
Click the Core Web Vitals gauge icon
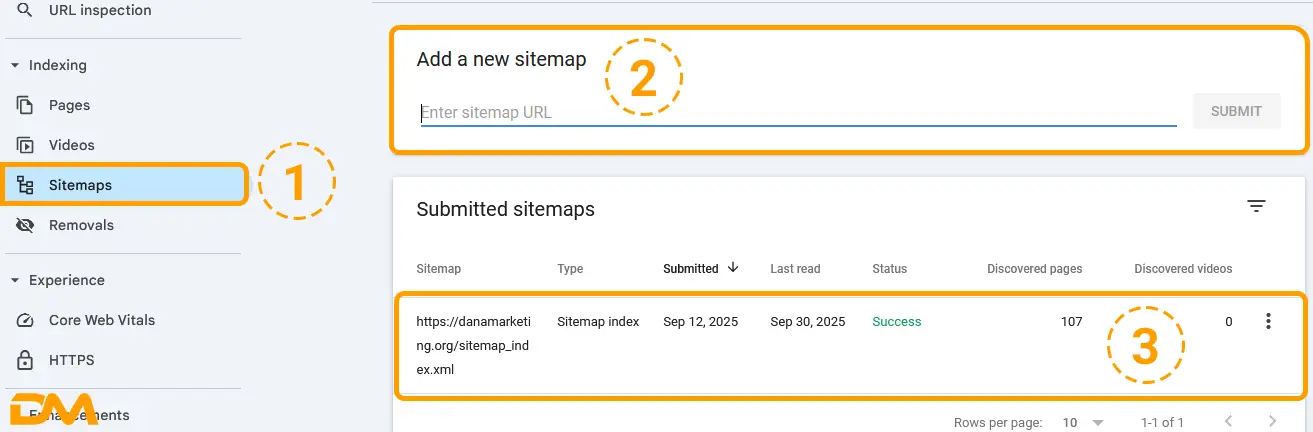coord(26,320)
